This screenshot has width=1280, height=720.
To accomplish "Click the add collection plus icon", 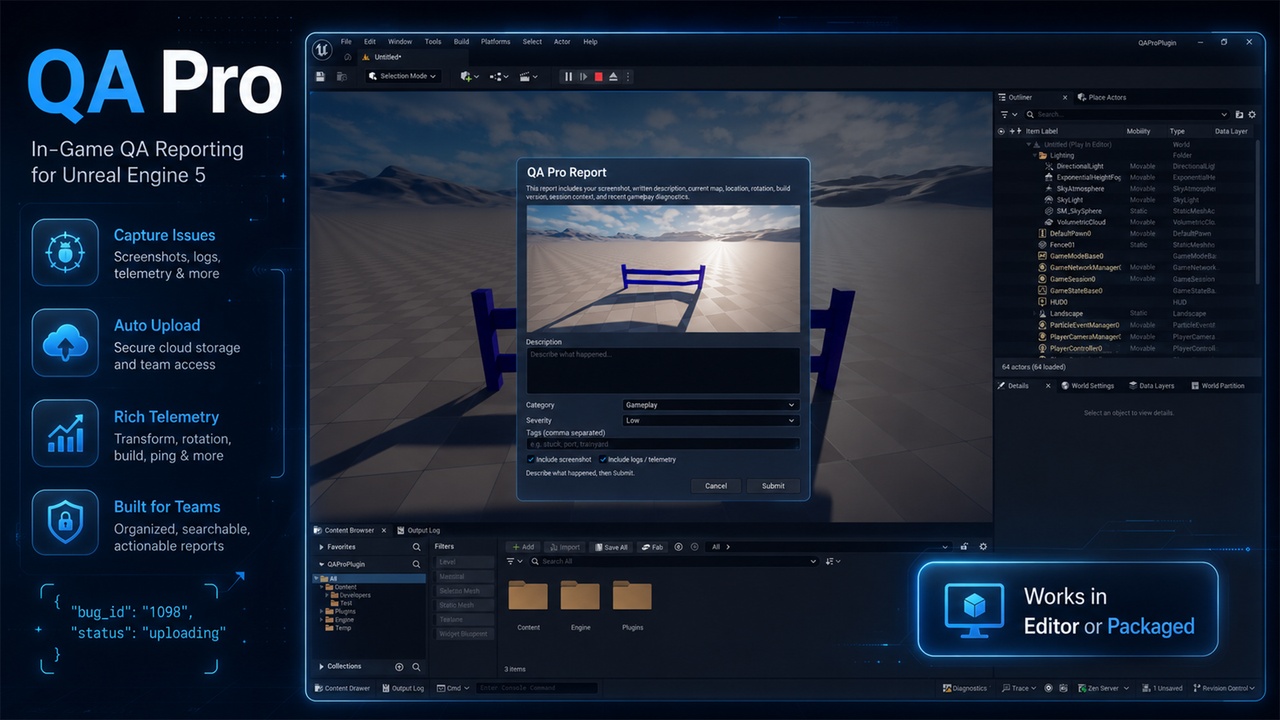I will tap(399, 667).
